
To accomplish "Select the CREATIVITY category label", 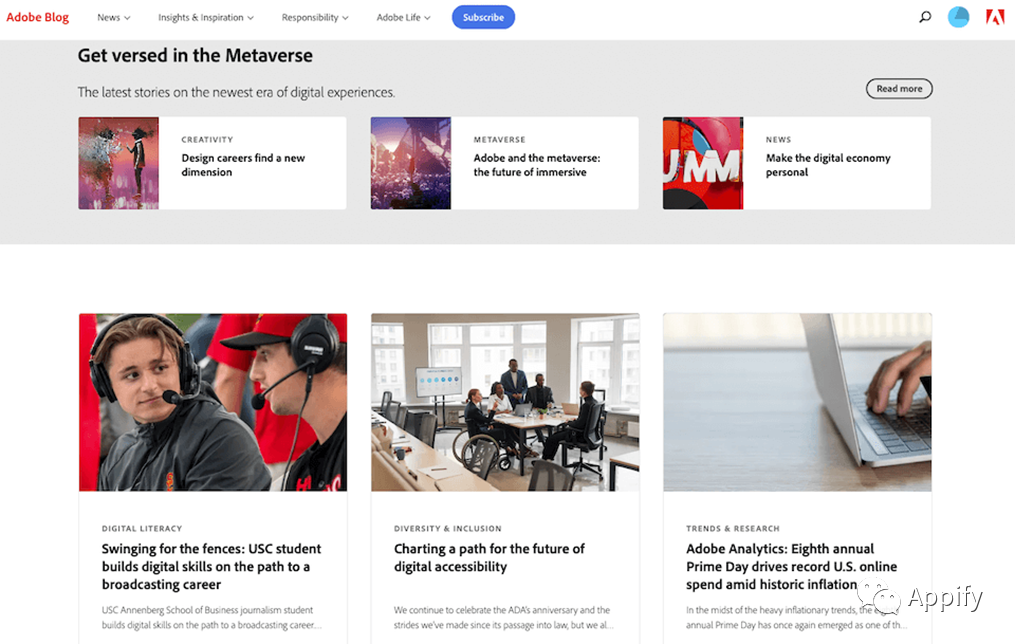I will click(x=207, y=140).
